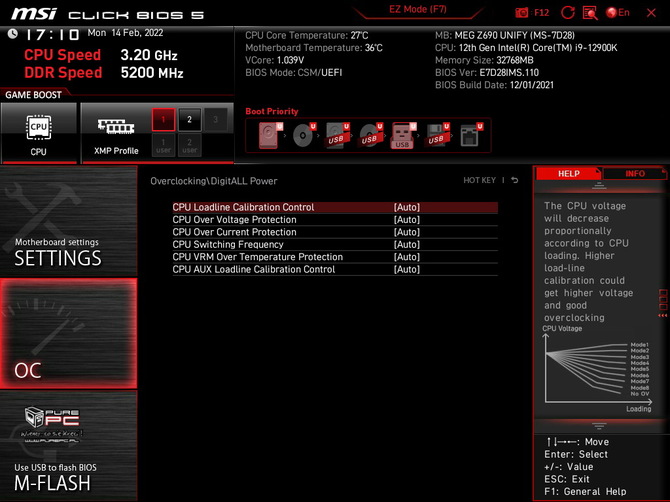Viewport: 670px width, 502px height.
Task: Toggle the CPU Game Boost button
Action: tap(39, 133)
